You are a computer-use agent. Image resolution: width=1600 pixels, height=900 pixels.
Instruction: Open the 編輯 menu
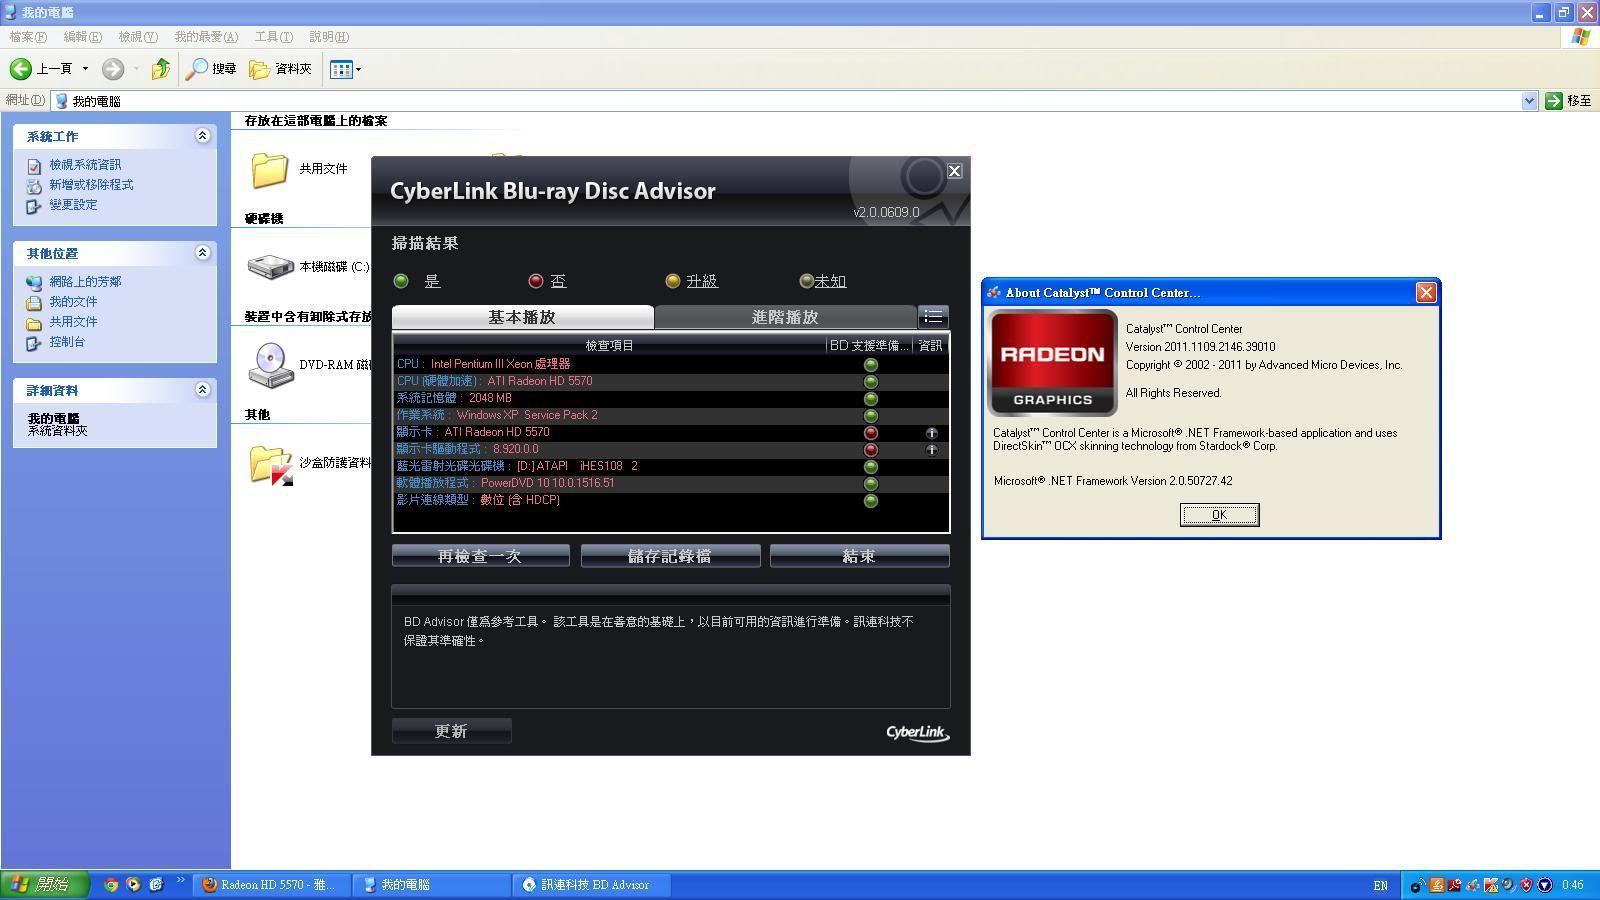pyautogui.click(x=82, y=37)
